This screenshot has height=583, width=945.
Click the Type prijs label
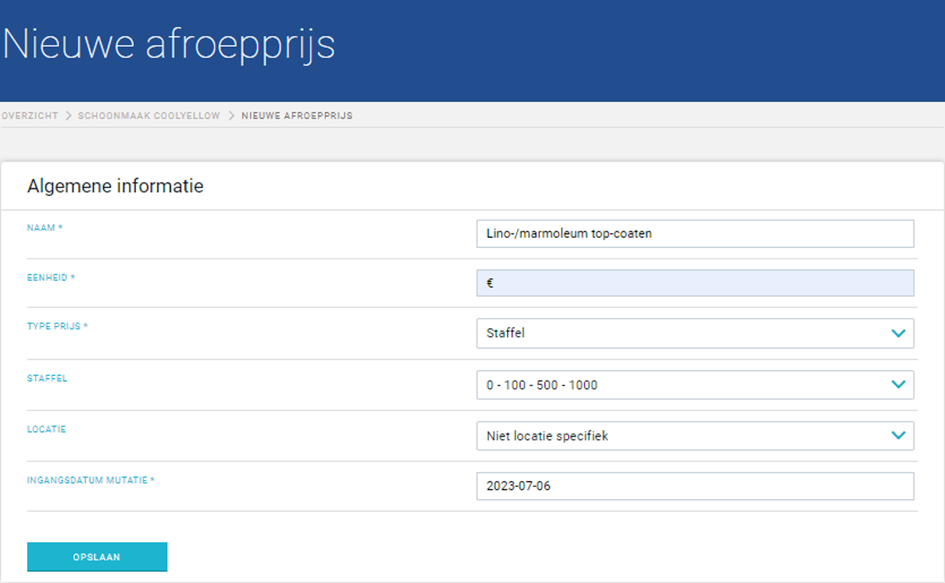[x=57, y=326]
